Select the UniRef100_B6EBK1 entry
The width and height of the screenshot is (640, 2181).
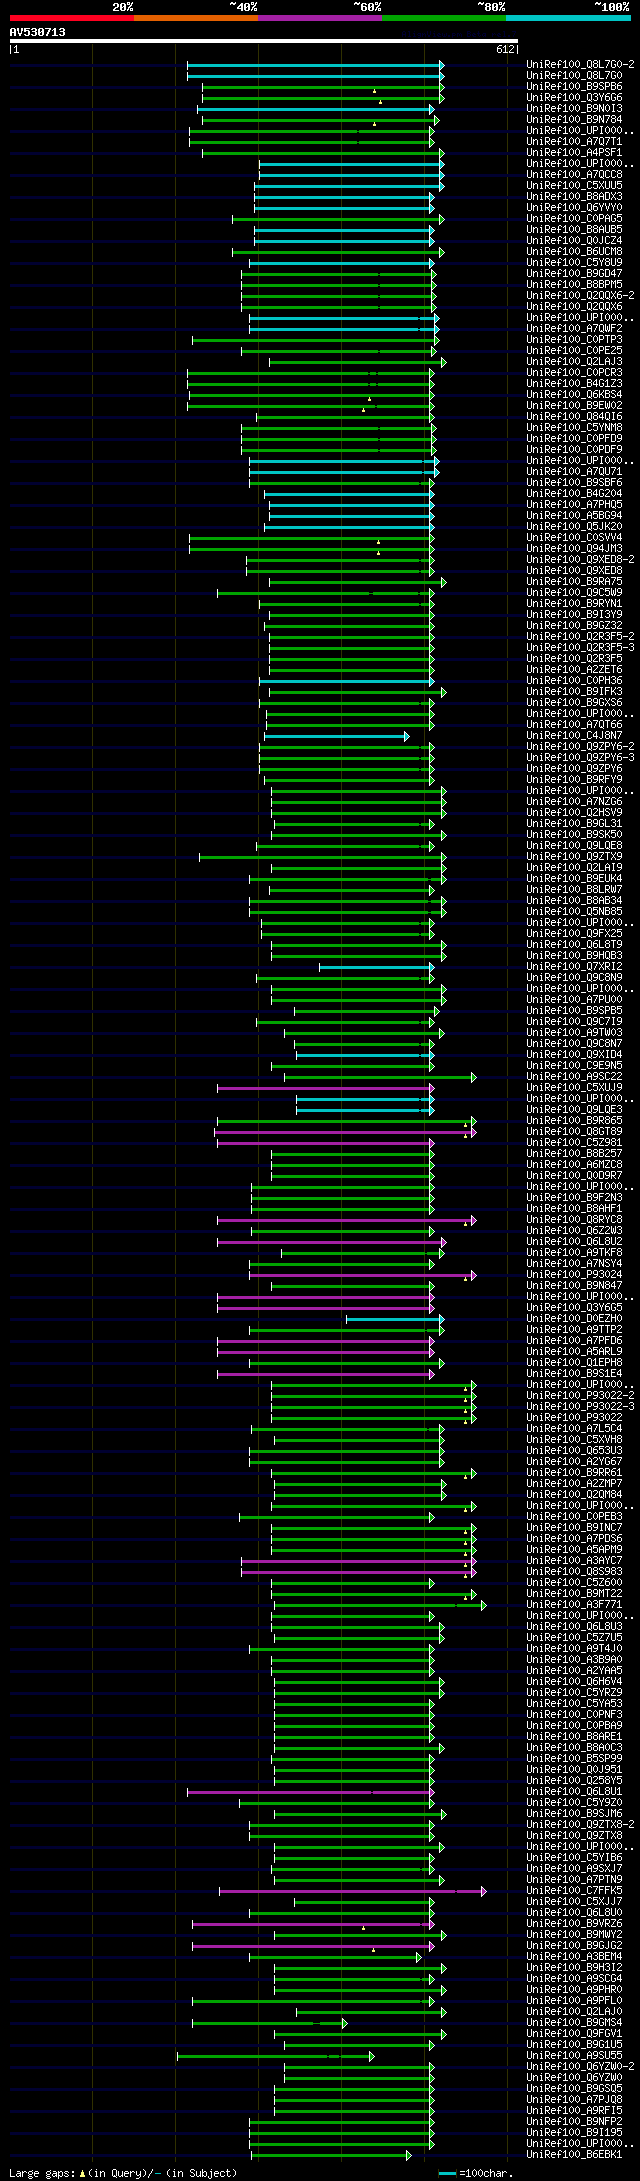point(574,2154)
